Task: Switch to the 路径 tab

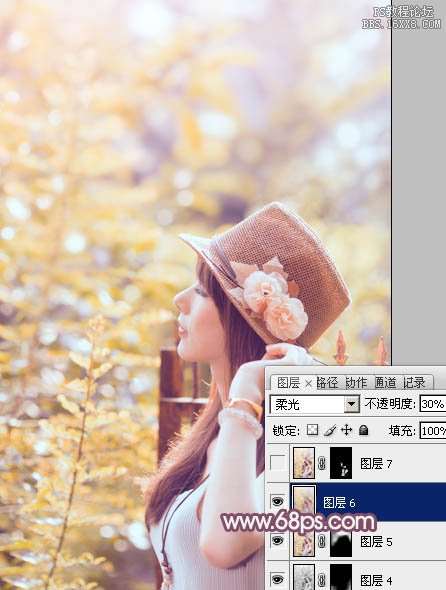Action: [327, 383]
